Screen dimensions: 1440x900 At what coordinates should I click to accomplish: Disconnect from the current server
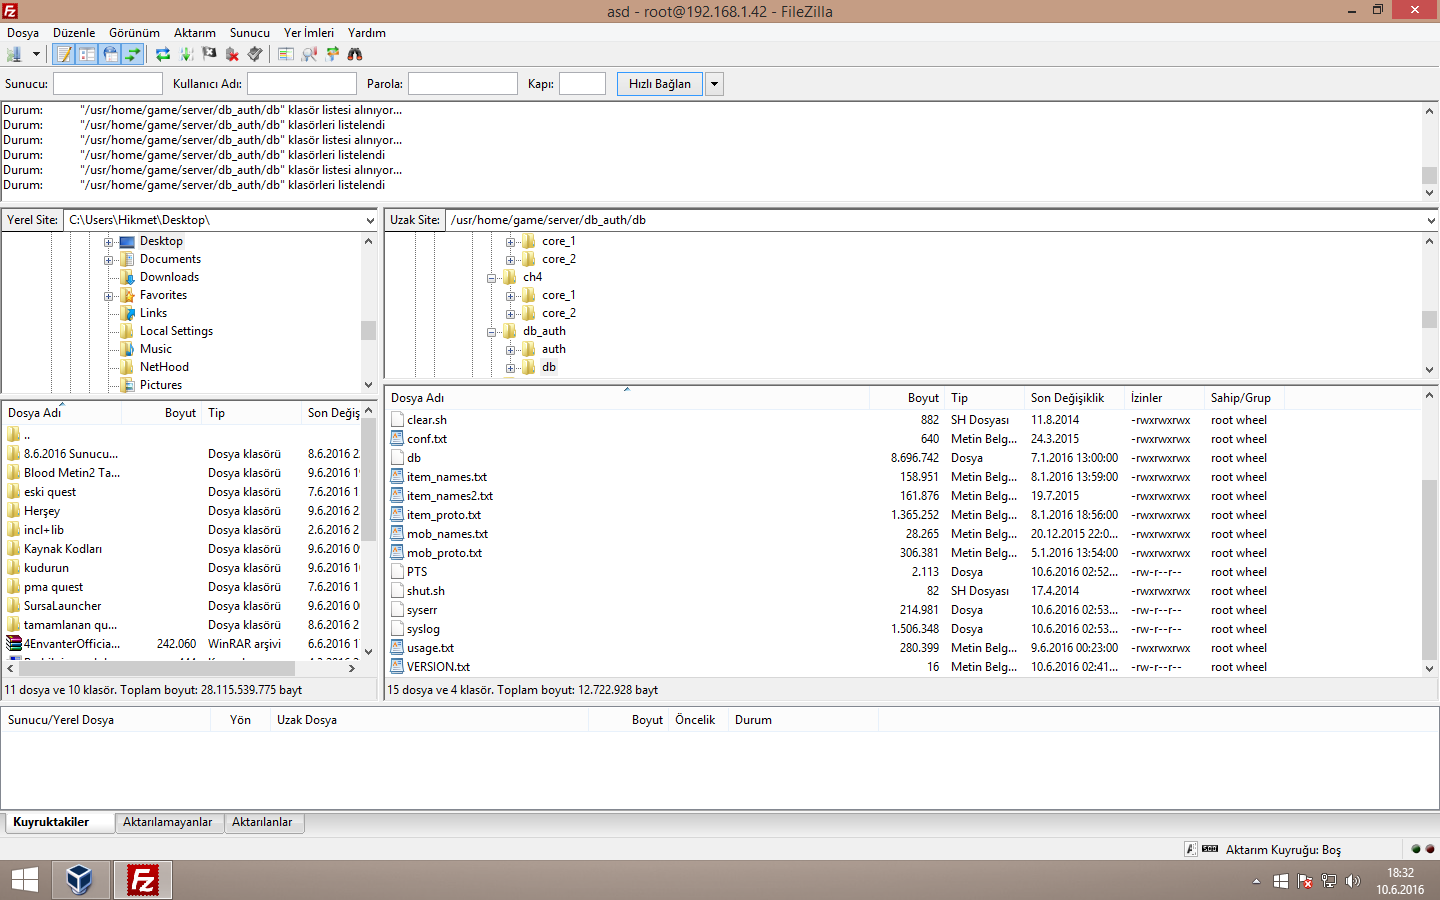click(232, 54)
